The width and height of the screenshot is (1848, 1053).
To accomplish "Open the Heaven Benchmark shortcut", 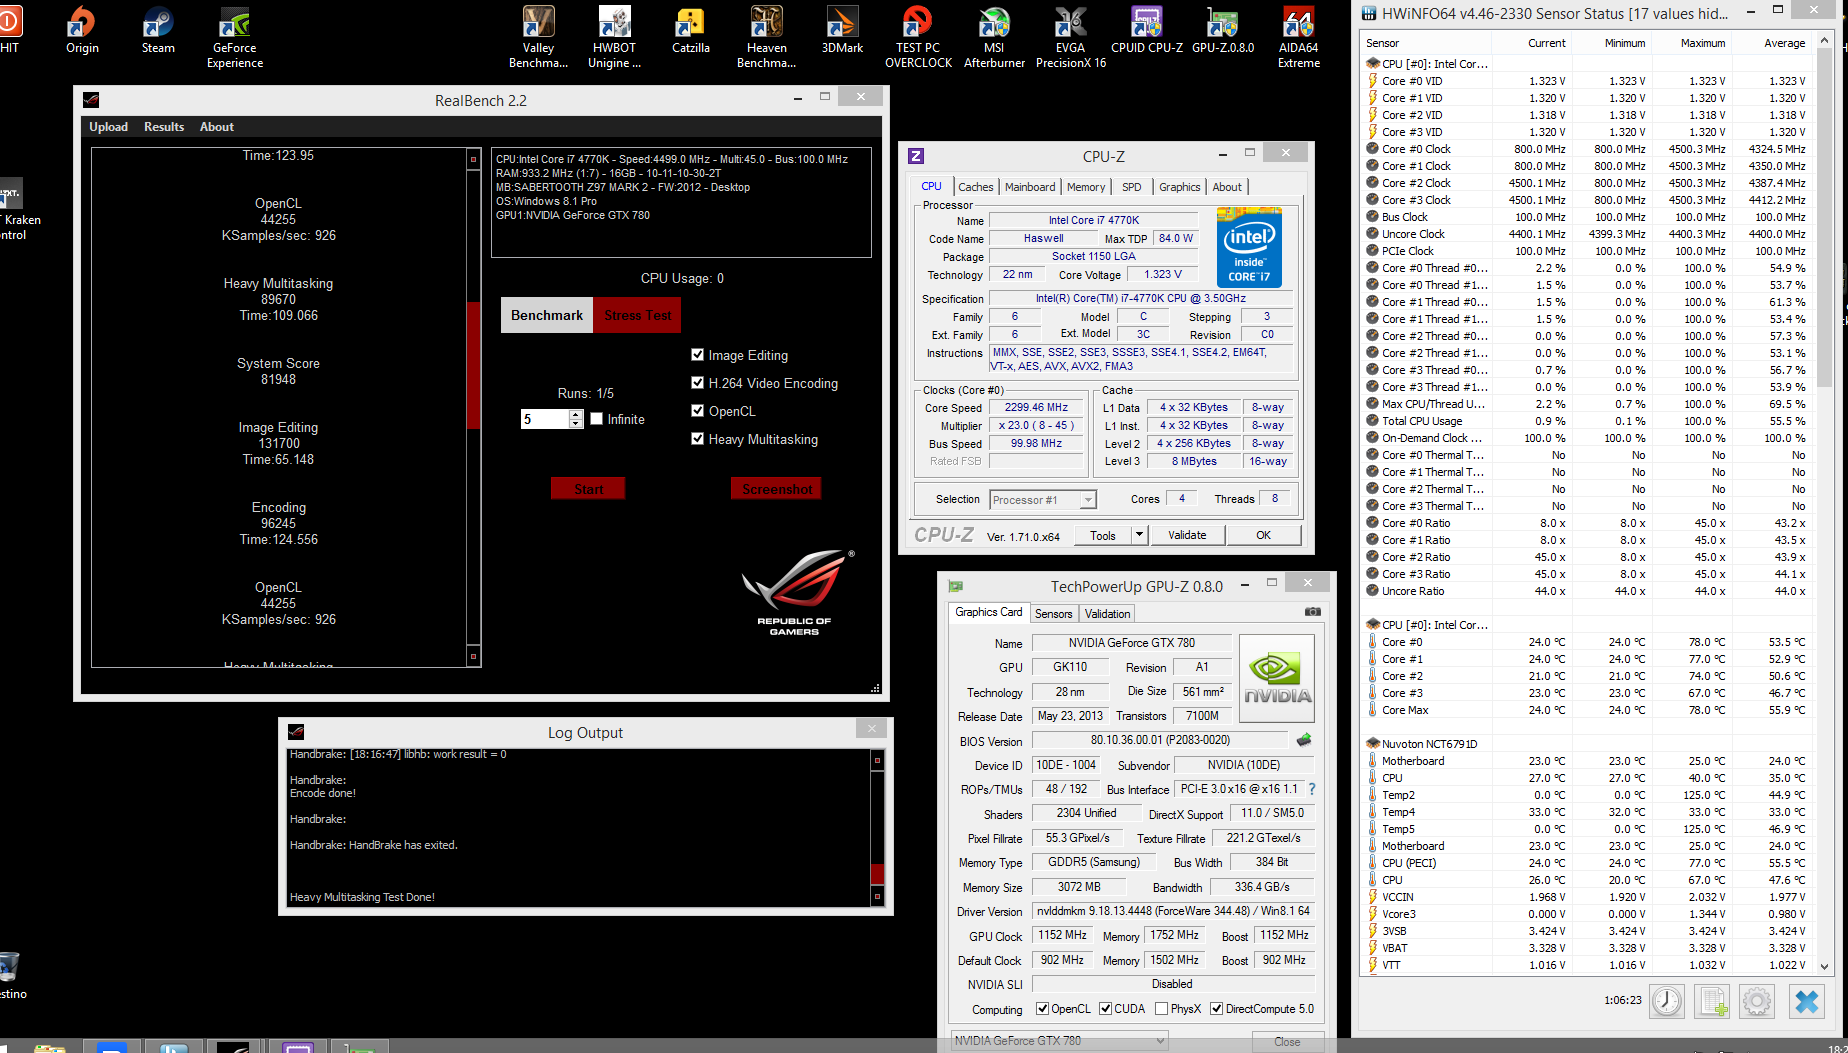I will pyautogui.click(x=767, y=38).
